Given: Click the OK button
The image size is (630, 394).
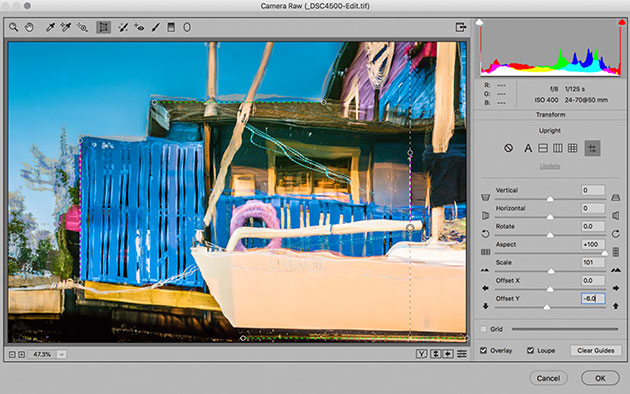Looking at the screenshot, I should [x=600, y=378].
